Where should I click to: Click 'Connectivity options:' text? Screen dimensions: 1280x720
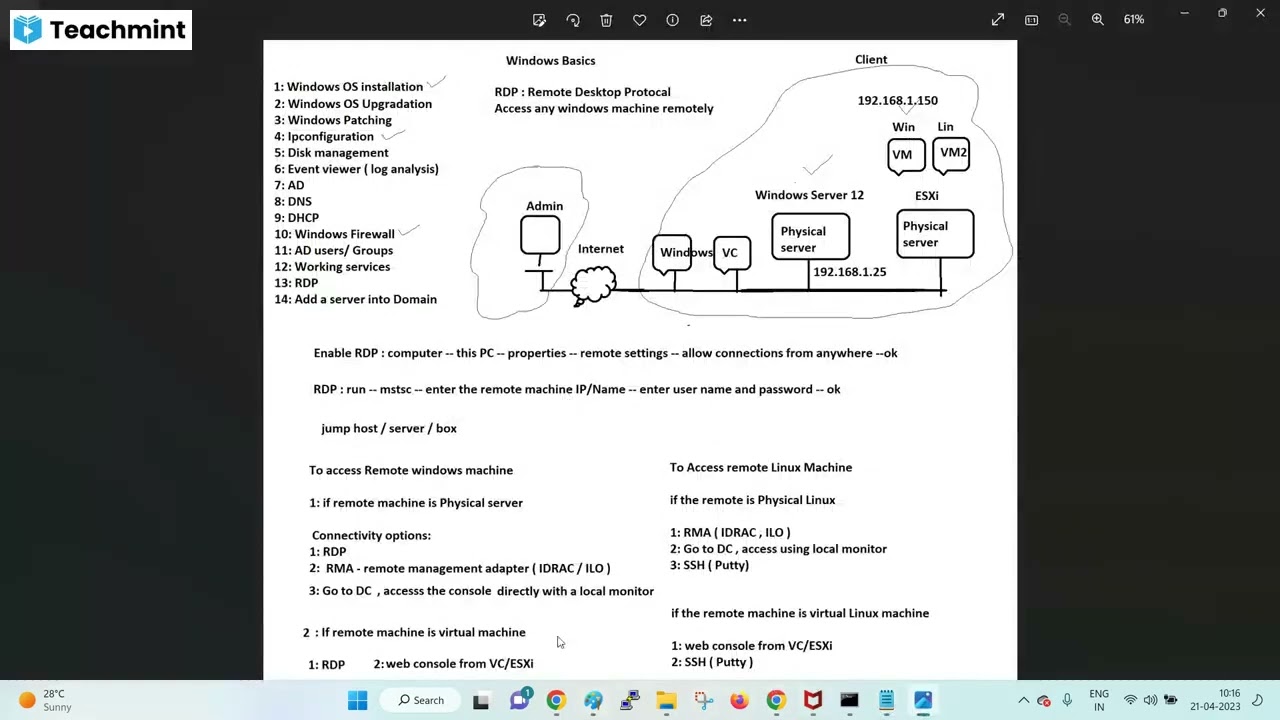[x=371, y=536]
